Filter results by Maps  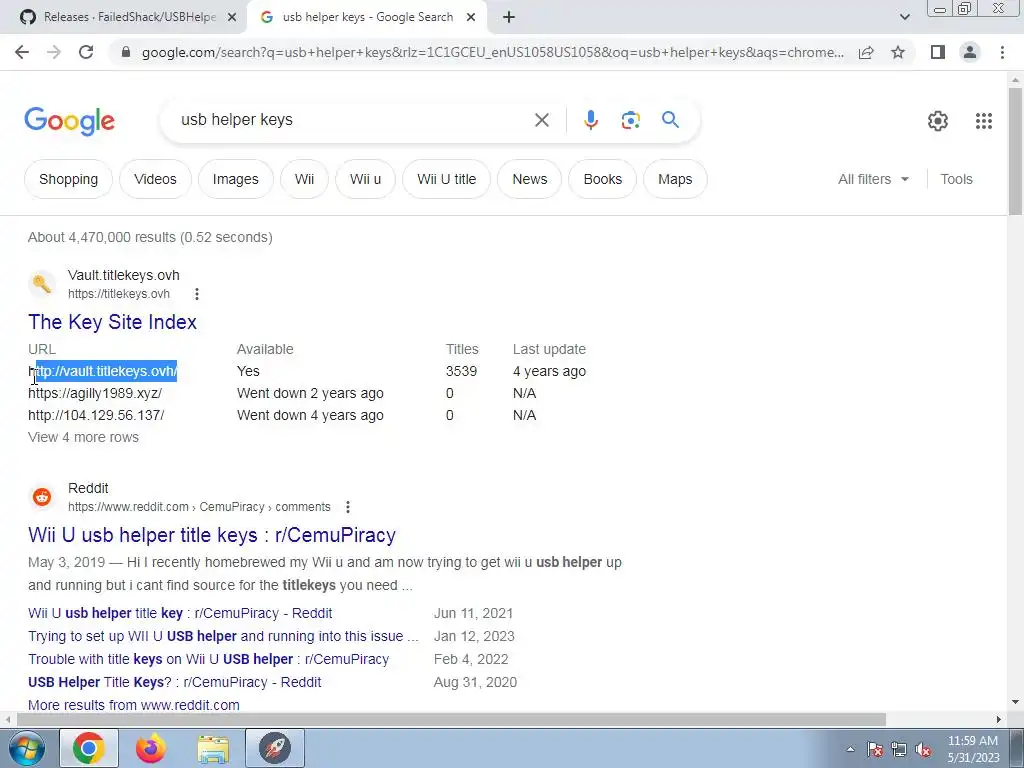(675, 180)
